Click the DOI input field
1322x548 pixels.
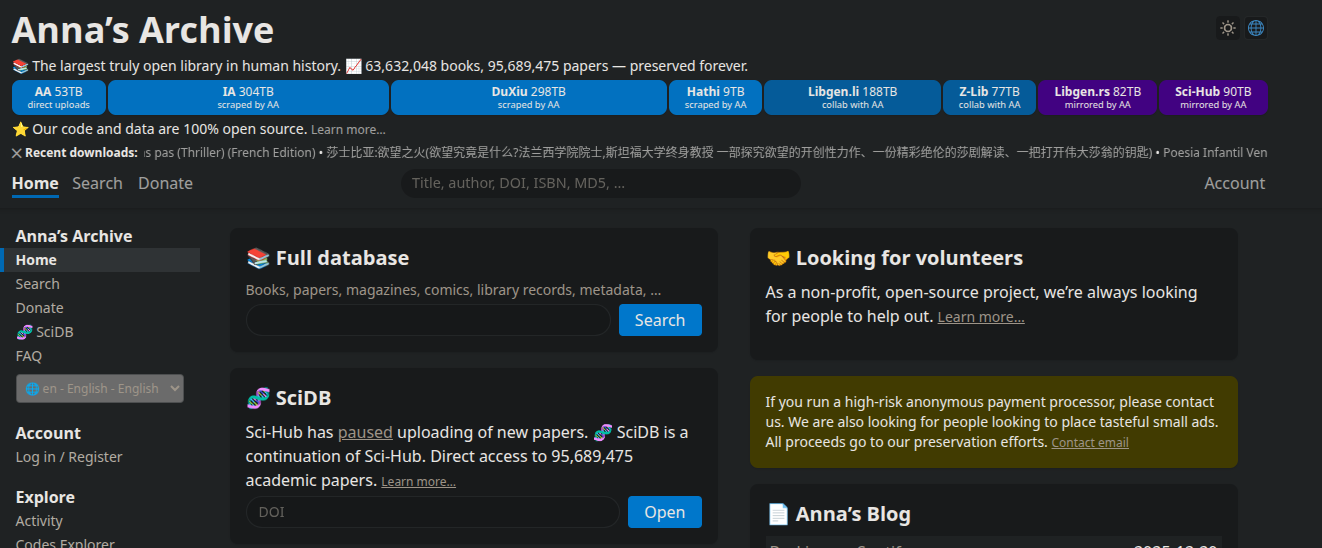click(432, 512)
